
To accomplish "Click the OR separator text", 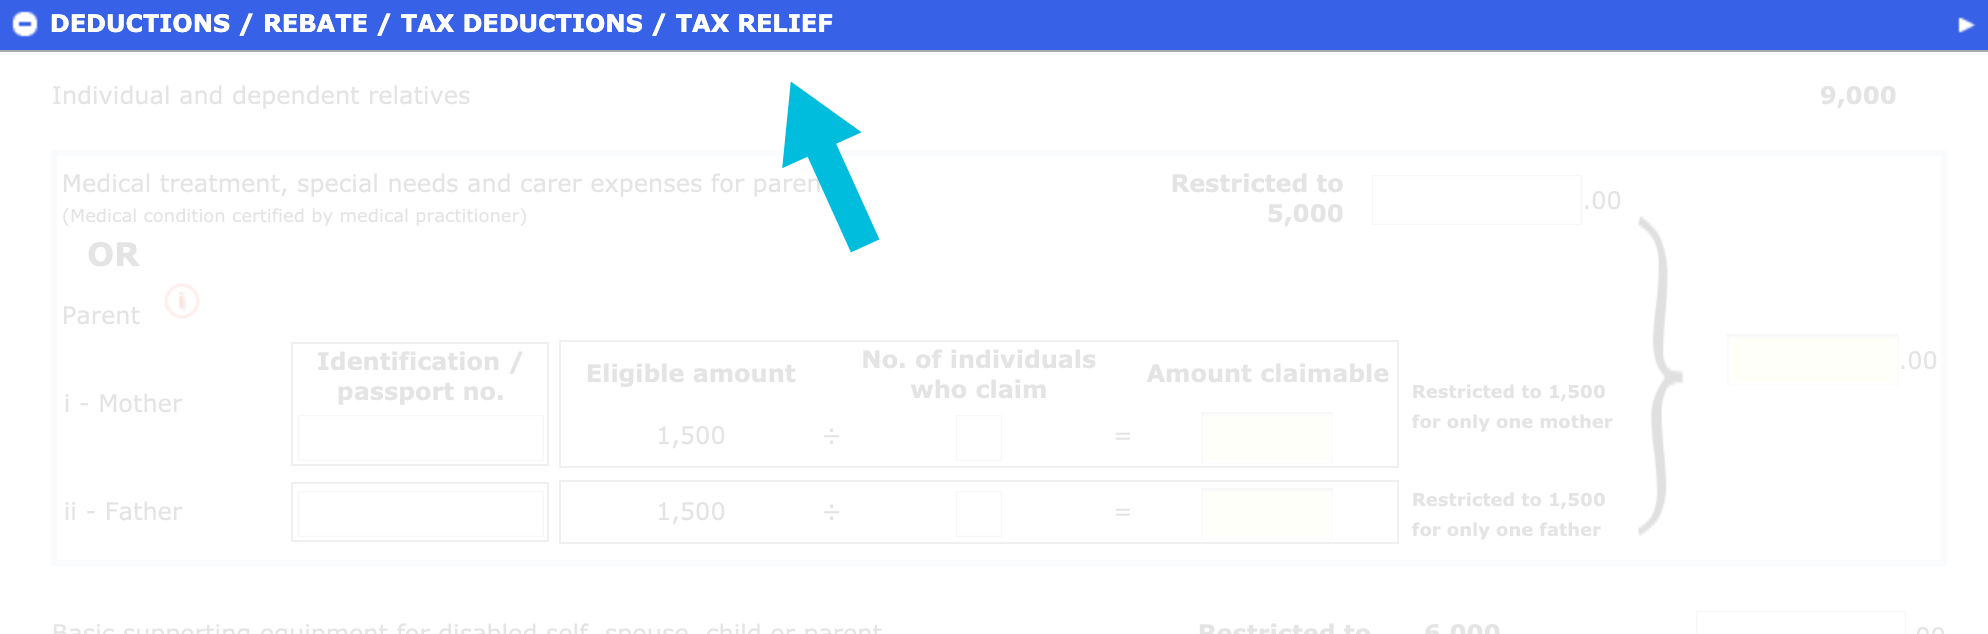I will point(114,255).
